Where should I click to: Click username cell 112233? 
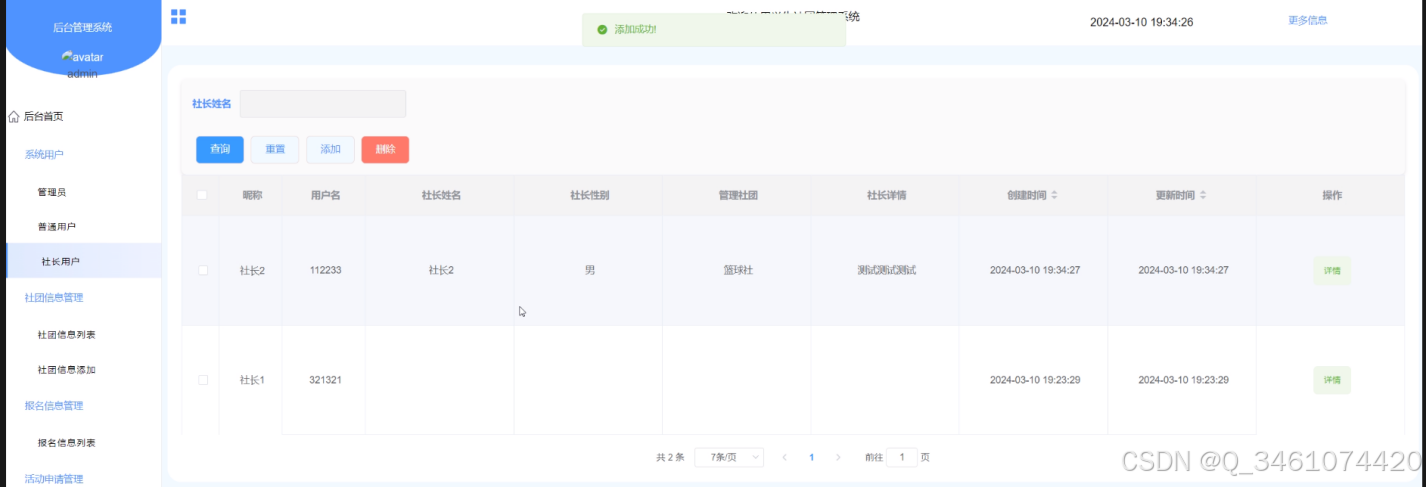[x=325, y=270]
